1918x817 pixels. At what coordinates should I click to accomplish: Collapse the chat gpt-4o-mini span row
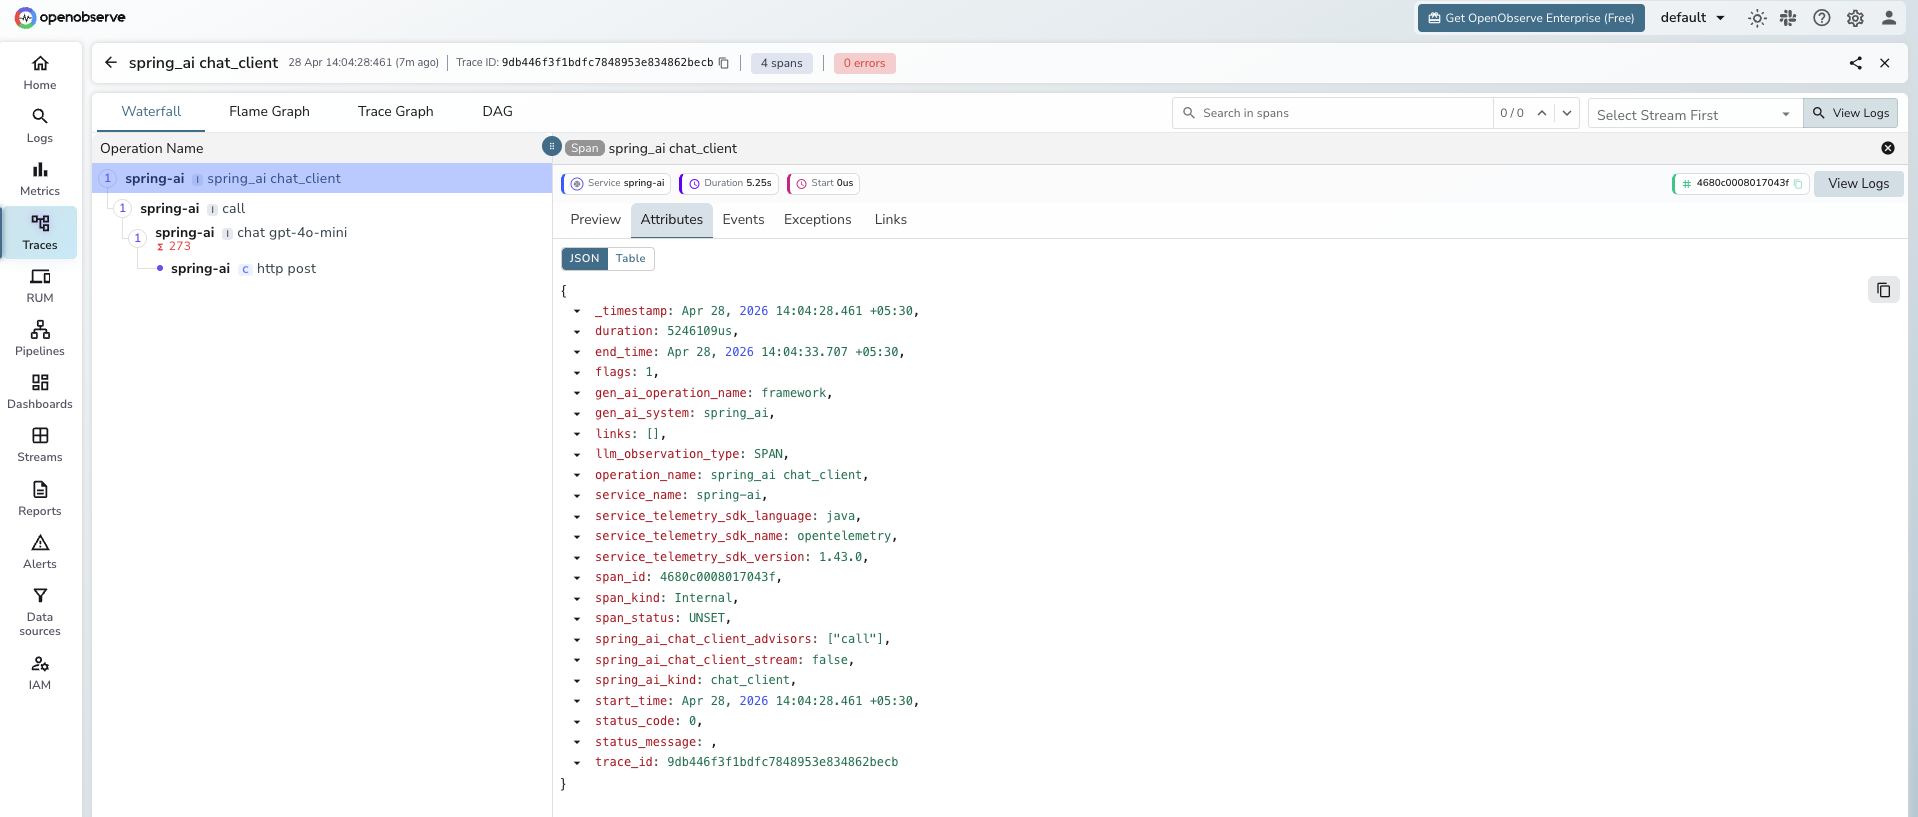[x=138, y=238]
